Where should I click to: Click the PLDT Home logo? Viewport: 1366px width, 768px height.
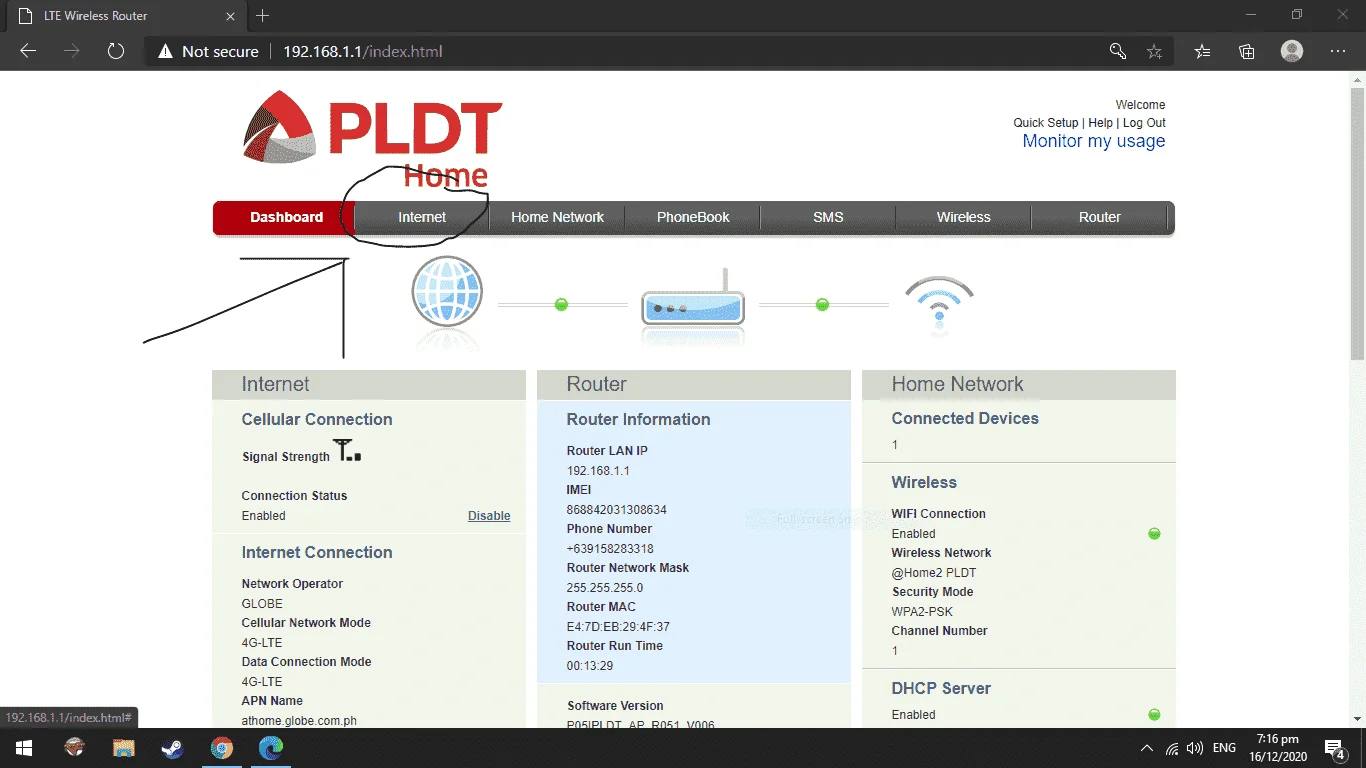372,138
